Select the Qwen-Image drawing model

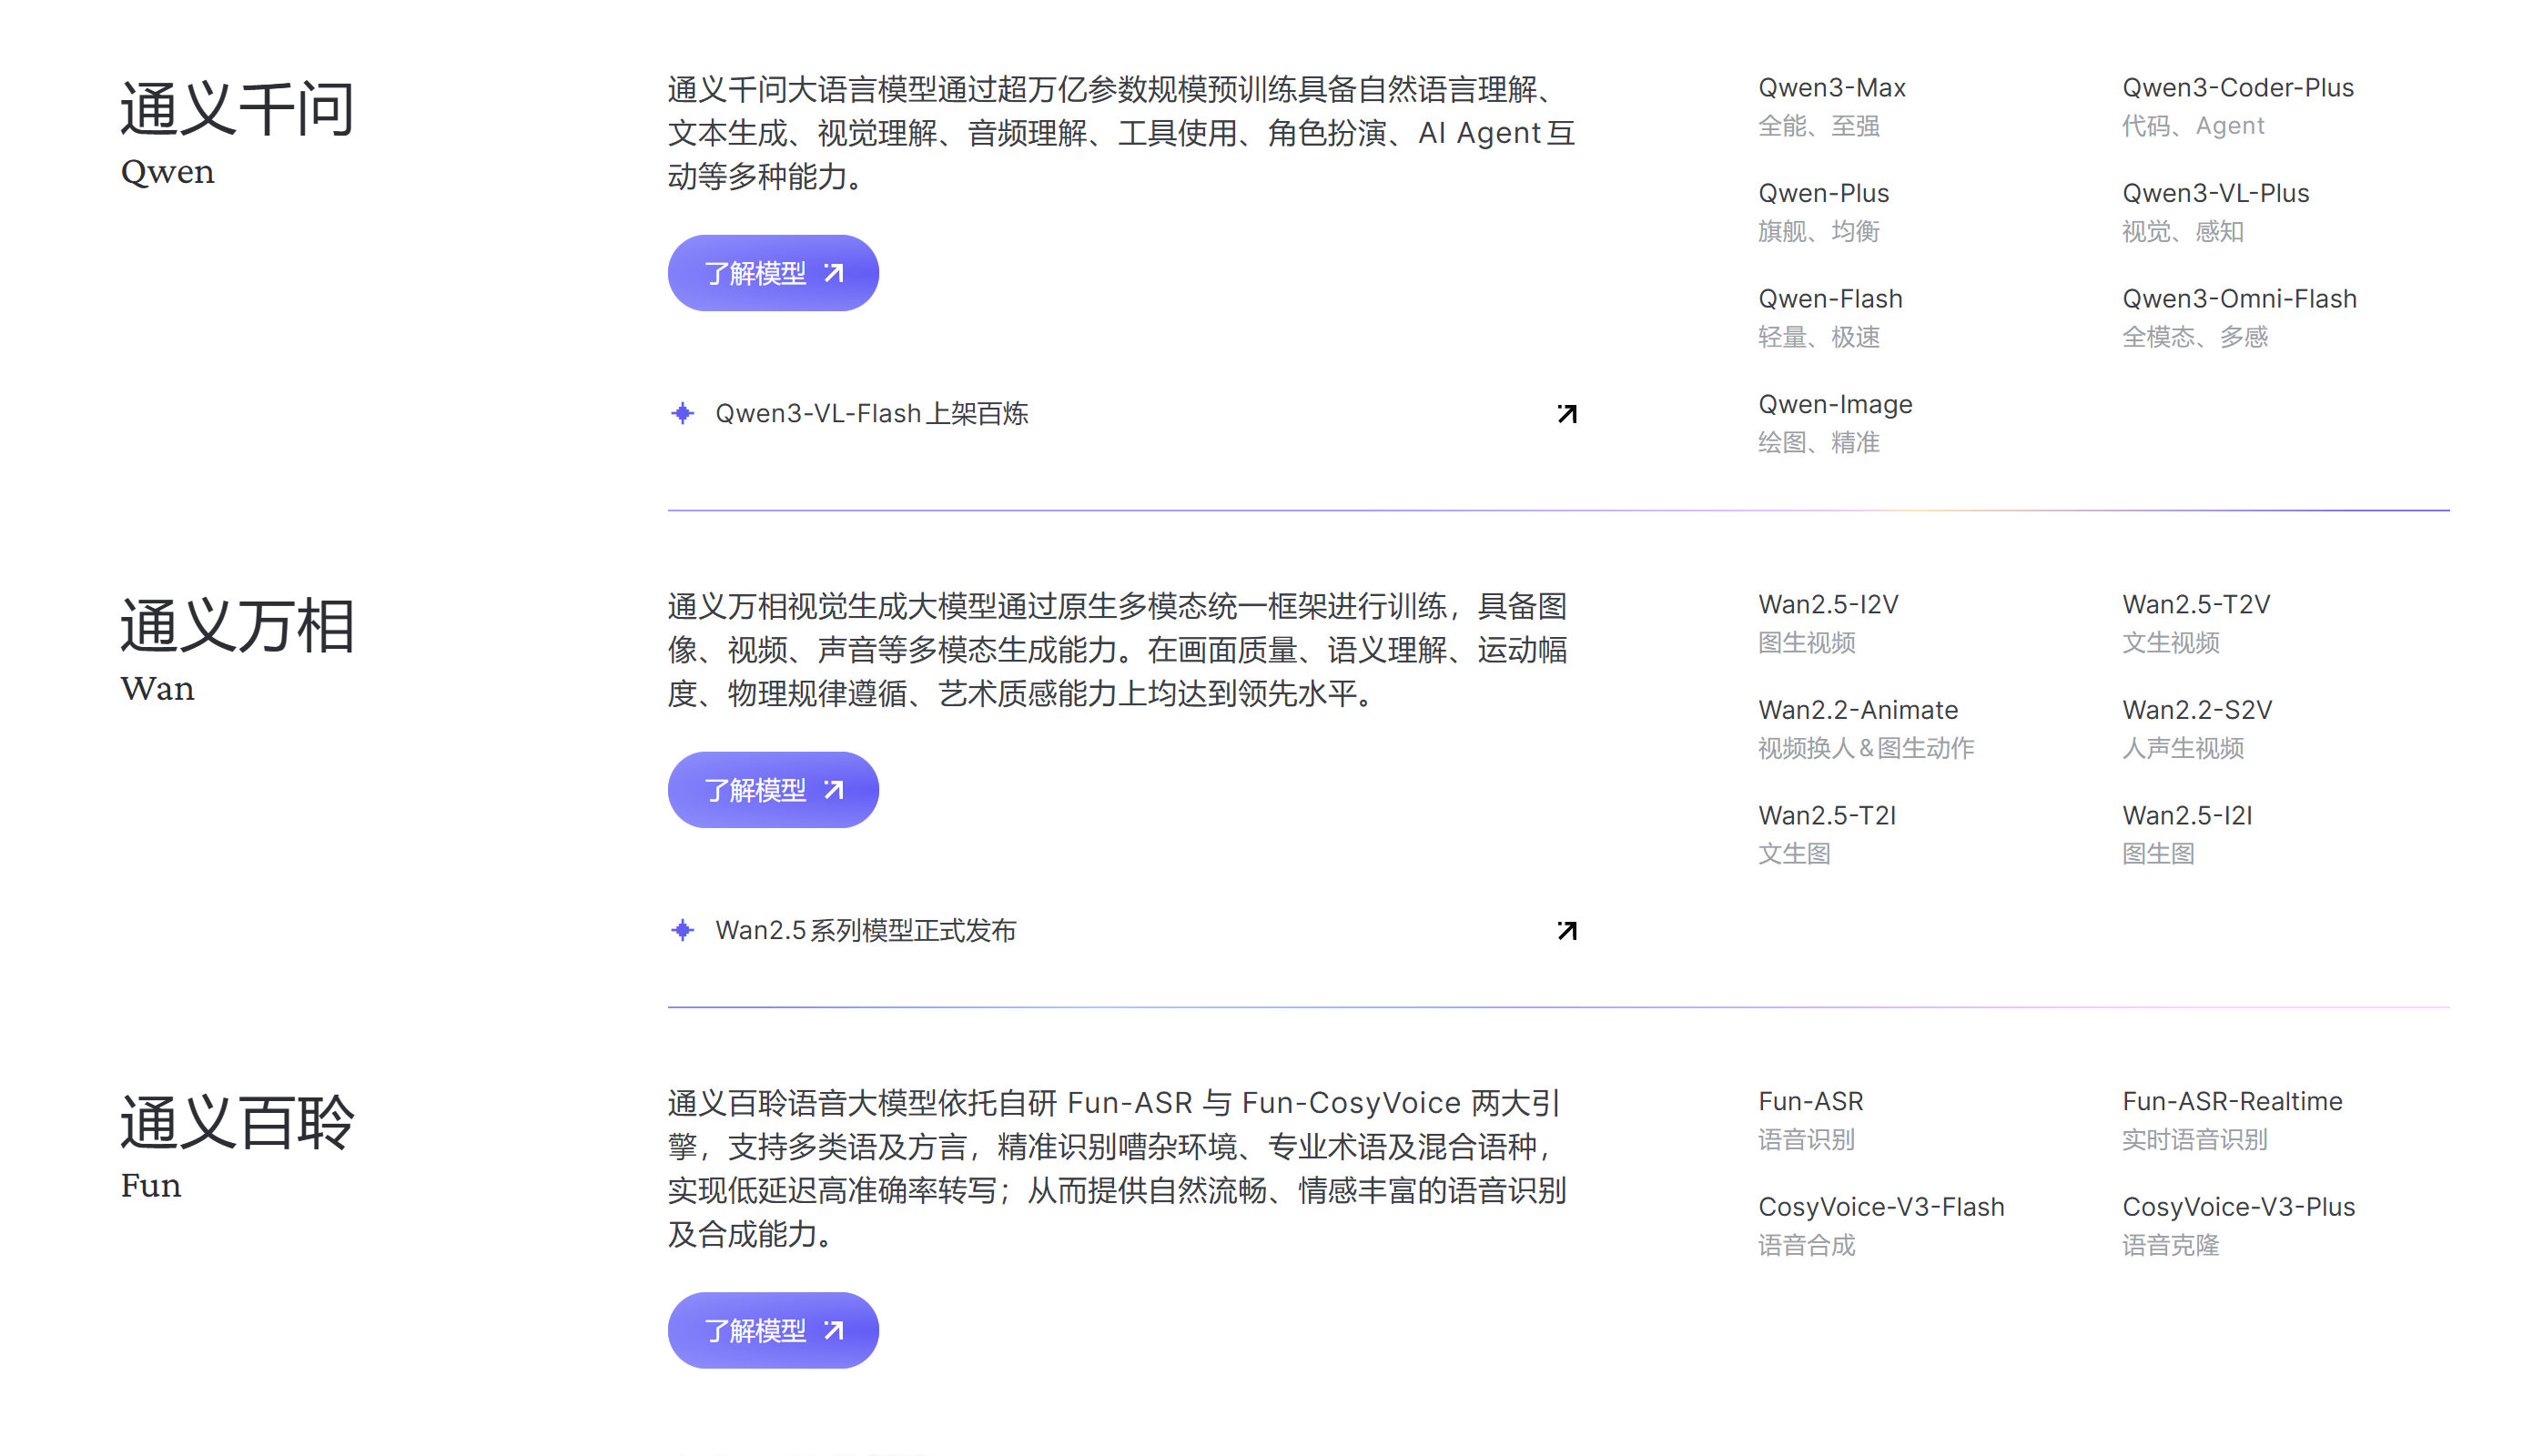click(x=1834, y=404)
